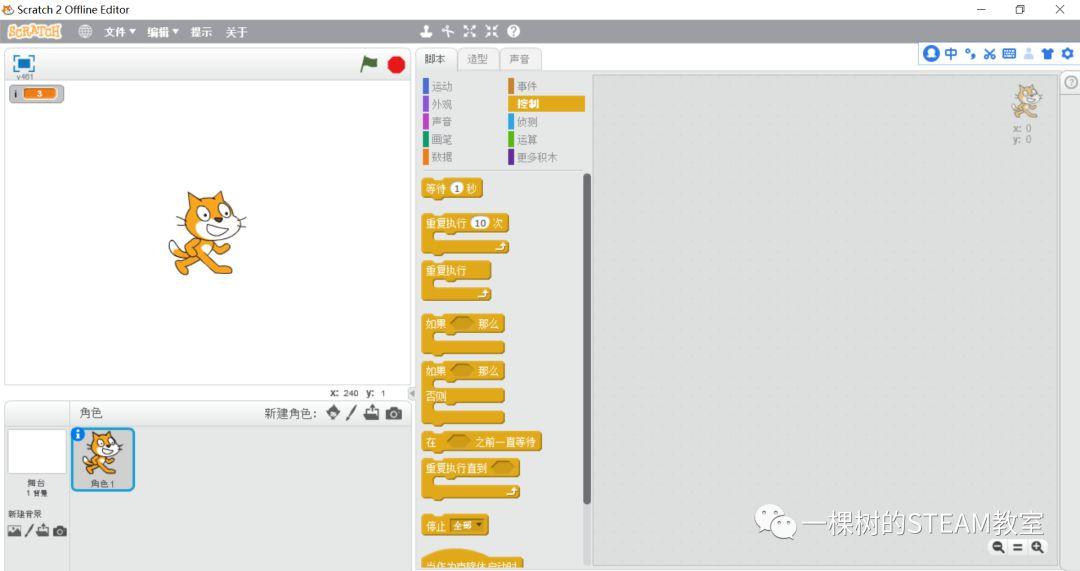Select the 外观 block category
Screen dimensions: 1080x571
coord(438,104)
